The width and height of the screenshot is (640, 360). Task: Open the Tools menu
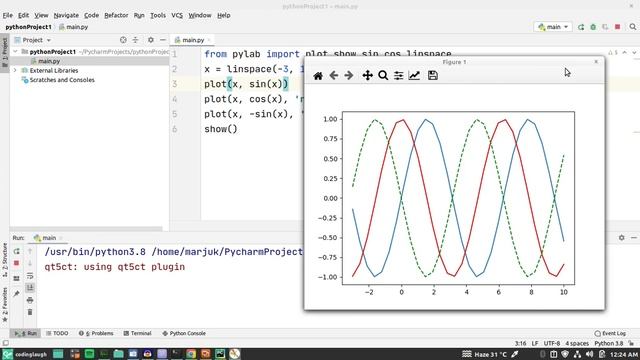158,15
